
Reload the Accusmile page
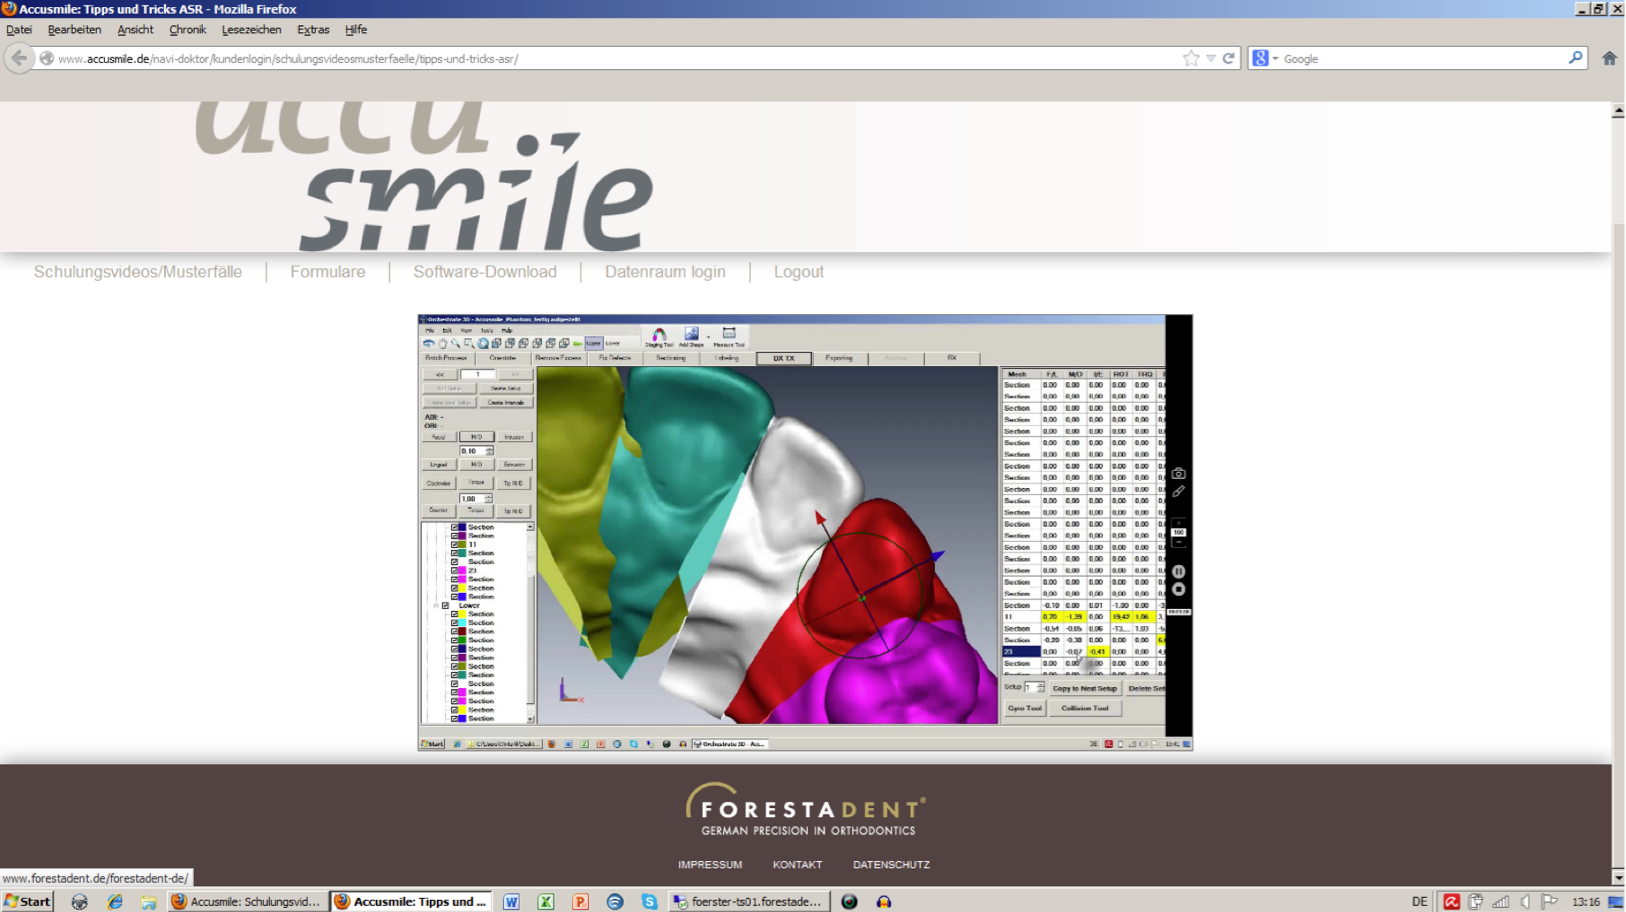1229,58
